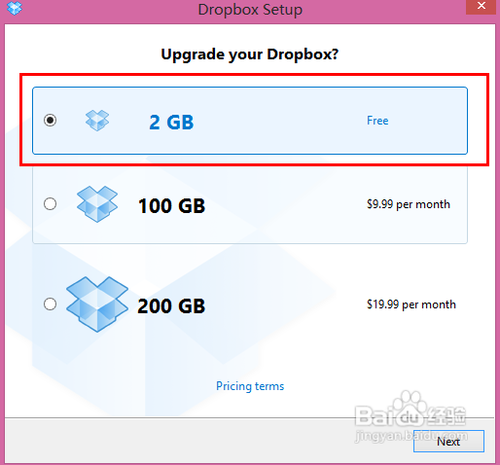500x465 pixels.
Task: Click the Free price text
Action: click(x=378, y=120)
